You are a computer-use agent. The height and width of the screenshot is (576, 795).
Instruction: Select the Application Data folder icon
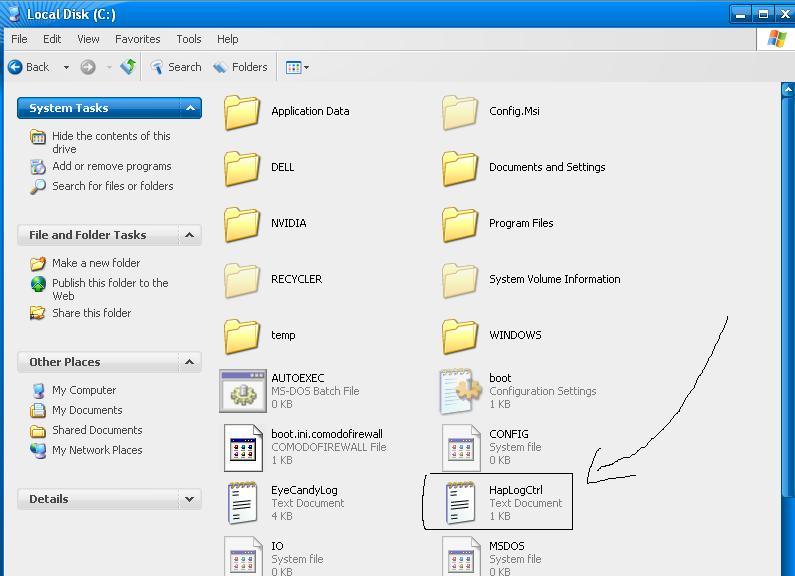coord(242,112)
